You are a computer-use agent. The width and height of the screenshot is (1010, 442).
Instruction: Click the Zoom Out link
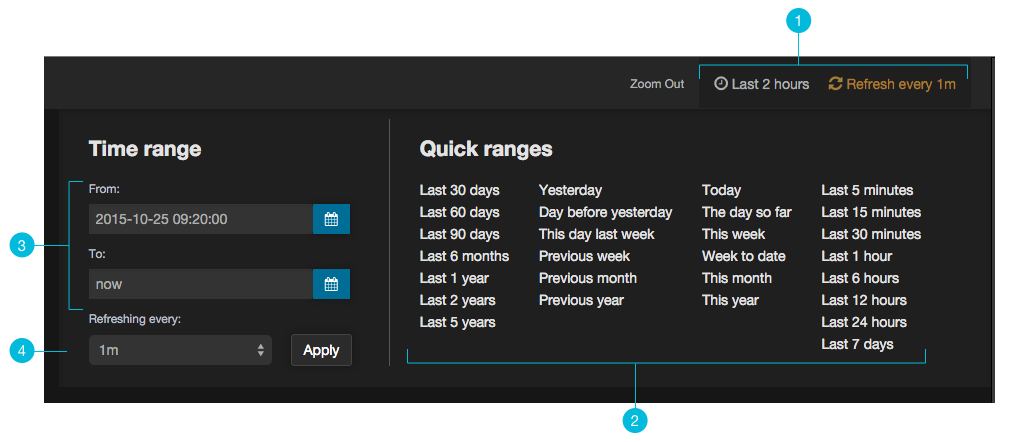(x=657, y=84)
